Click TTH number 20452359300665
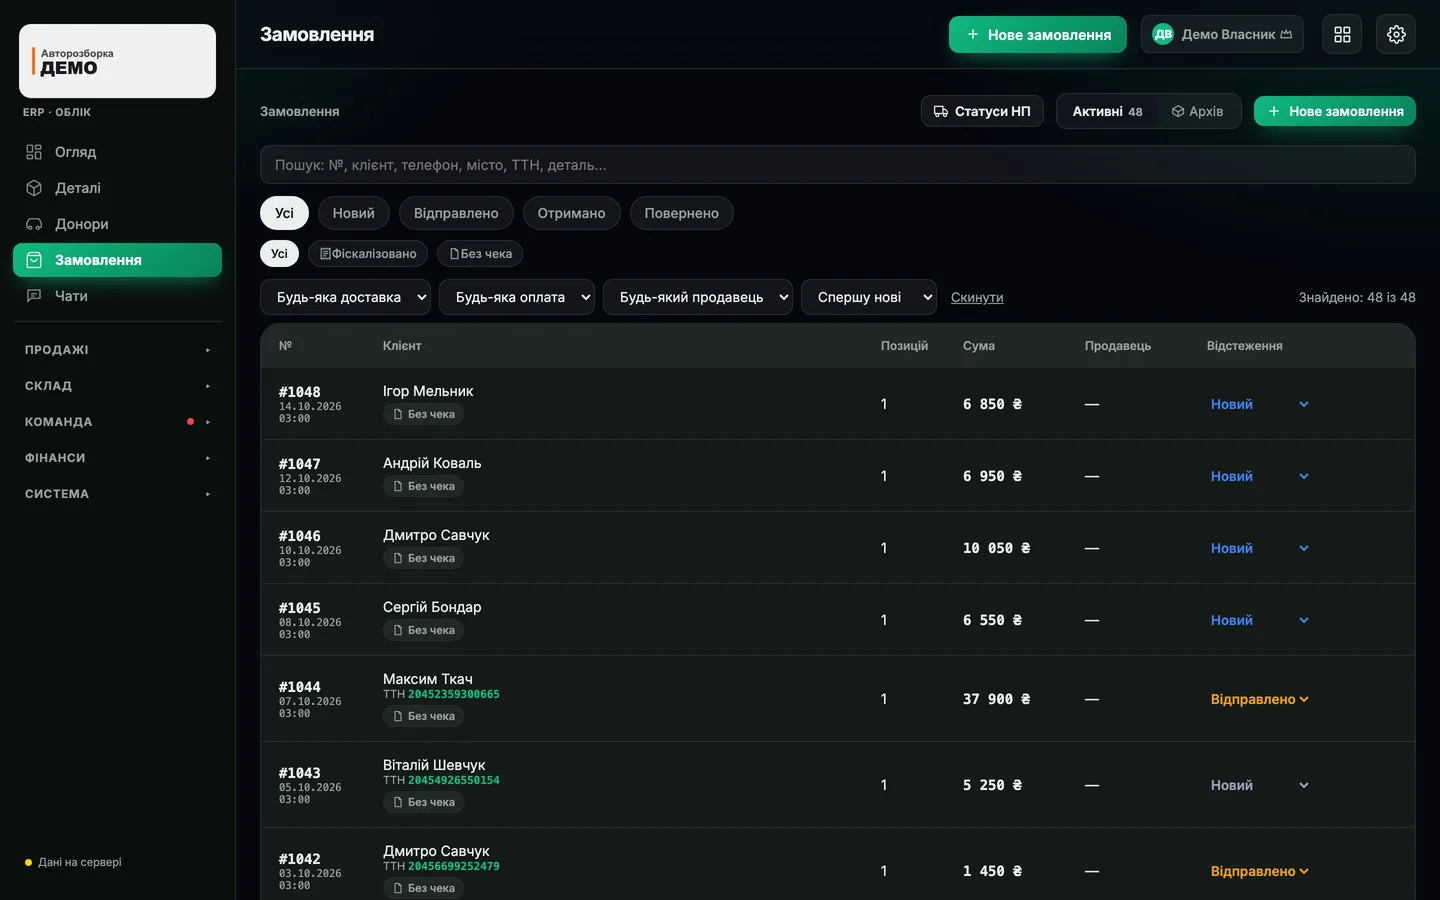 [454, 694]
